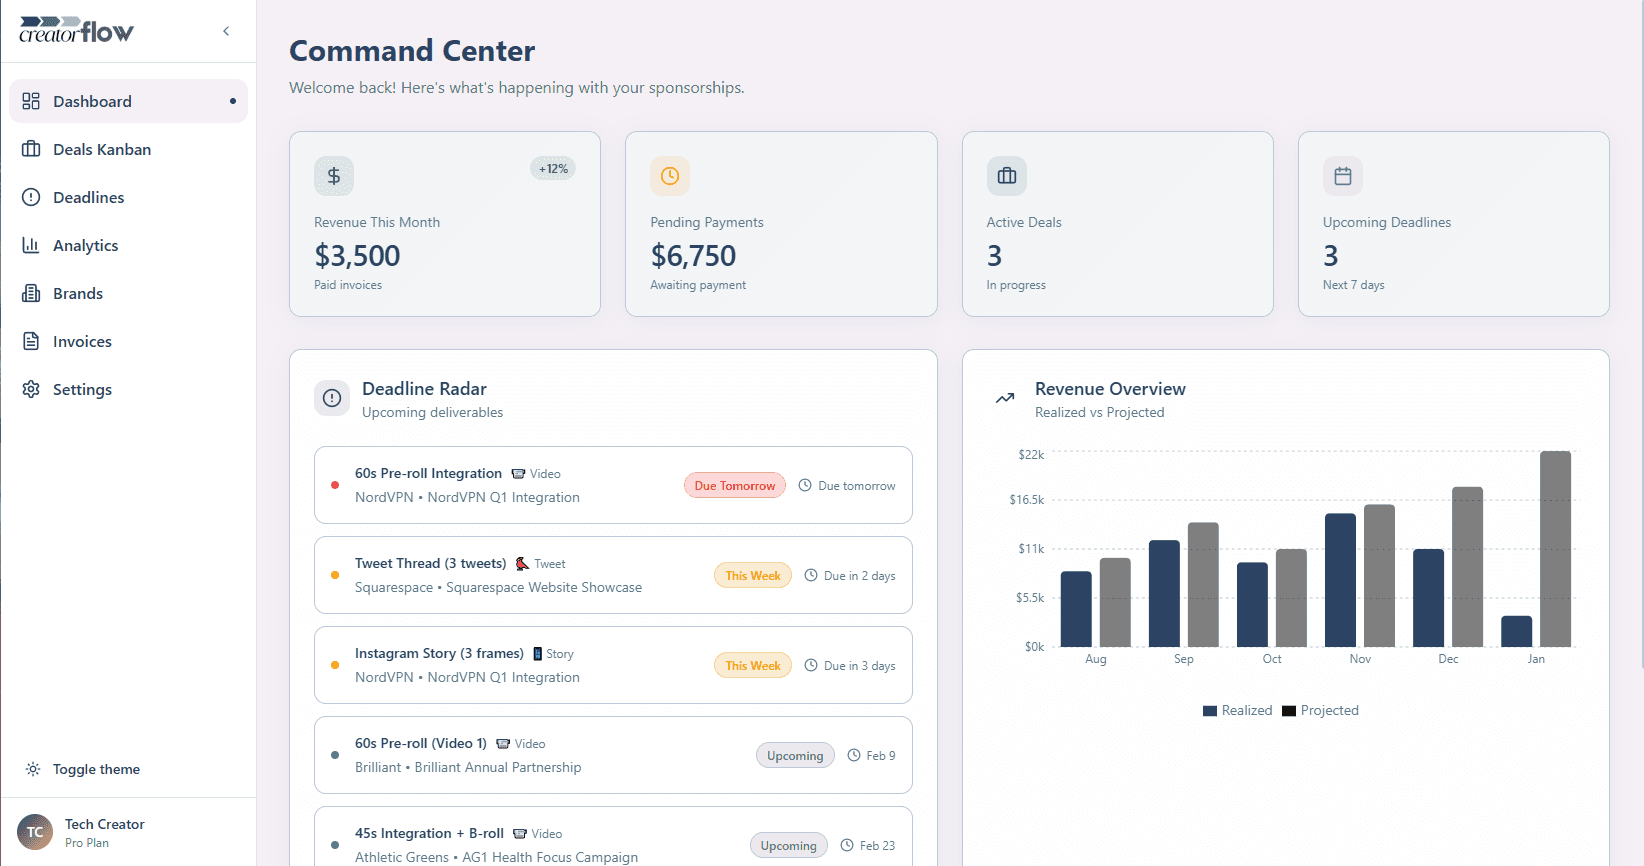
Task: Click the Revenue Overview trend icon
Action: pyautogui.click(x=1005, y=398)
